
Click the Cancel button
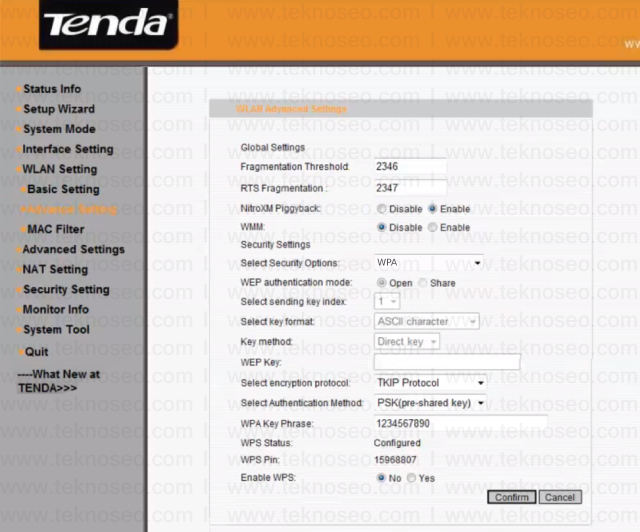[560, 497]
